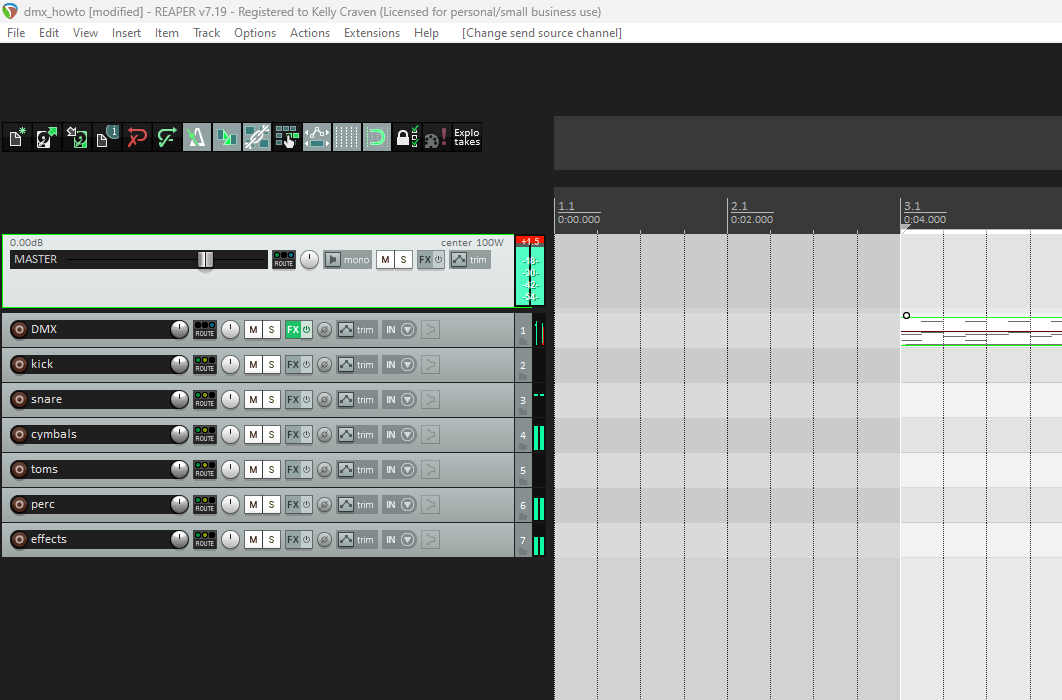Record-arm the effects track
1062x700 pixels.
[x=20, y=540]
